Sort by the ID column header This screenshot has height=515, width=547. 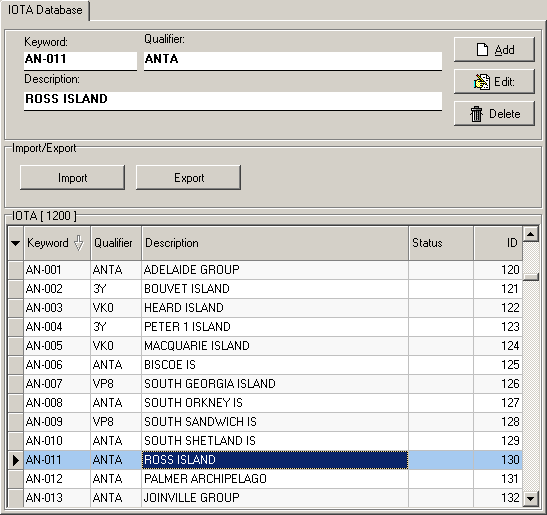click(x=498, y=243)
